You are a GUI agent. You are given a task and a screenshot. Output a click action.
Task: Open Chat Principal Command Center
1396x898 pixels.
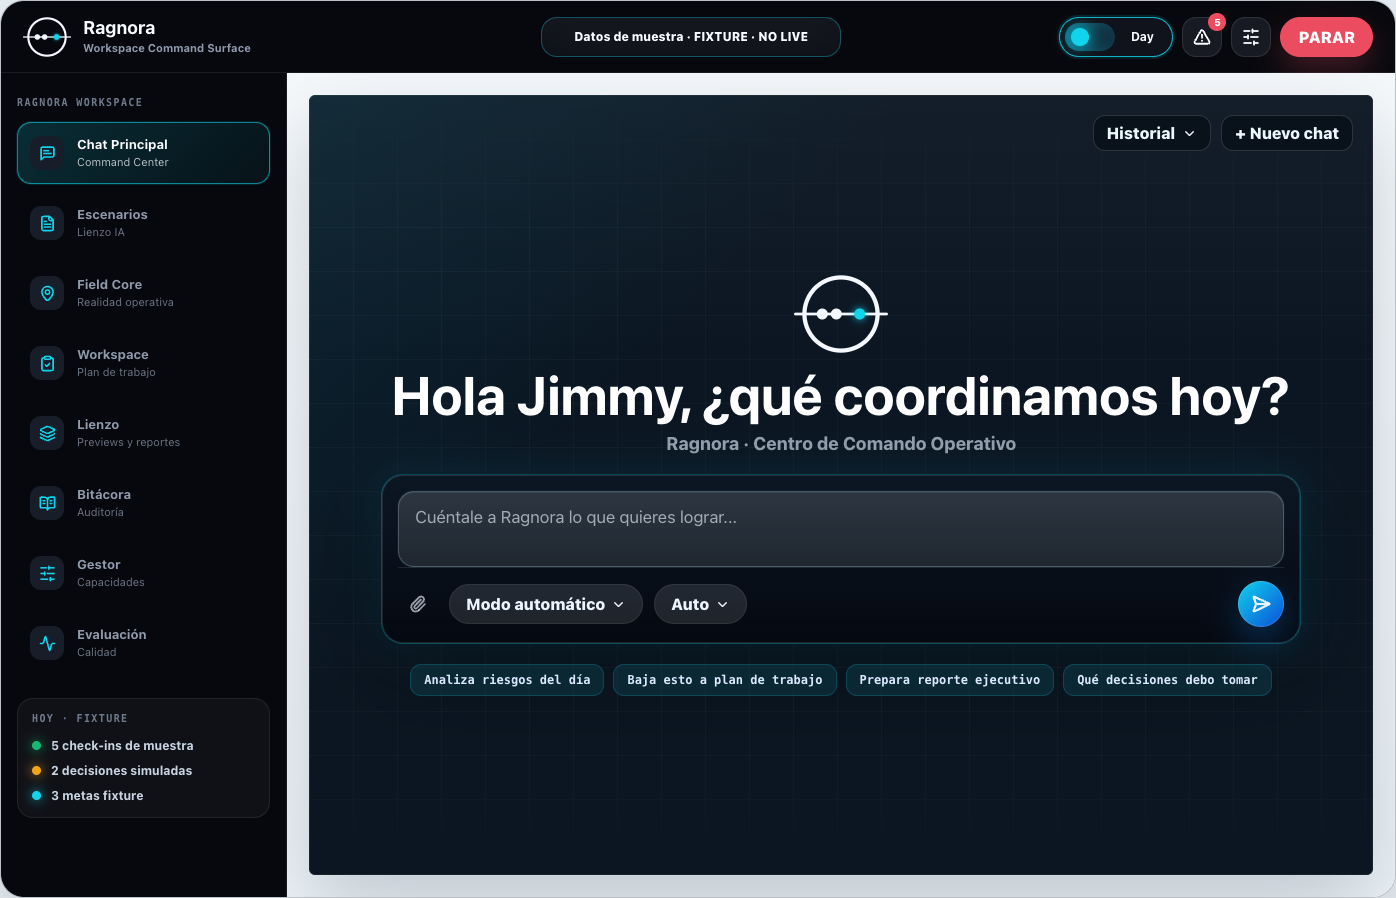(x=144, y=153)
